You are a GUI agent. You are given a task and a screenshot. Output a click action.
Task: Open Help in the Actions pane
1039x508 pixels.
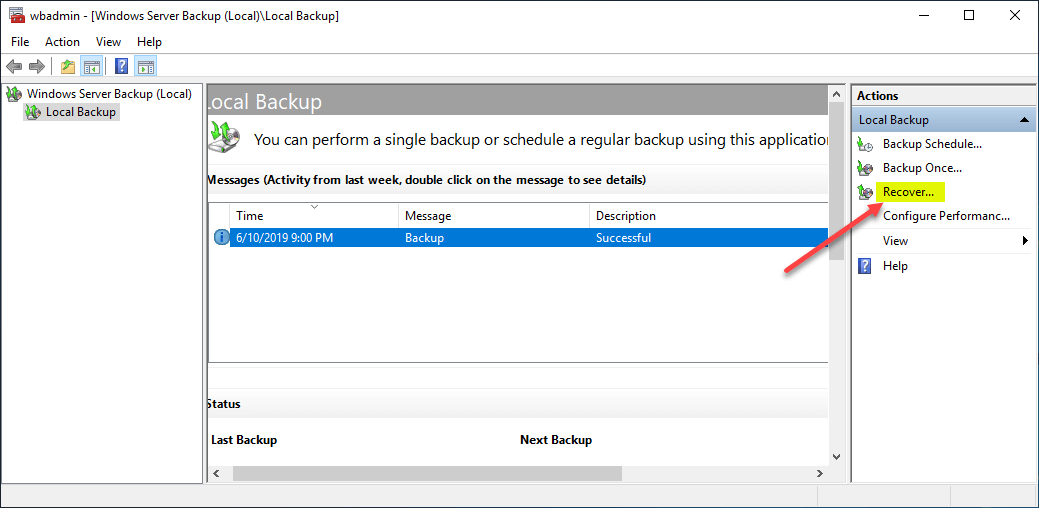click(x=895, y=266)
